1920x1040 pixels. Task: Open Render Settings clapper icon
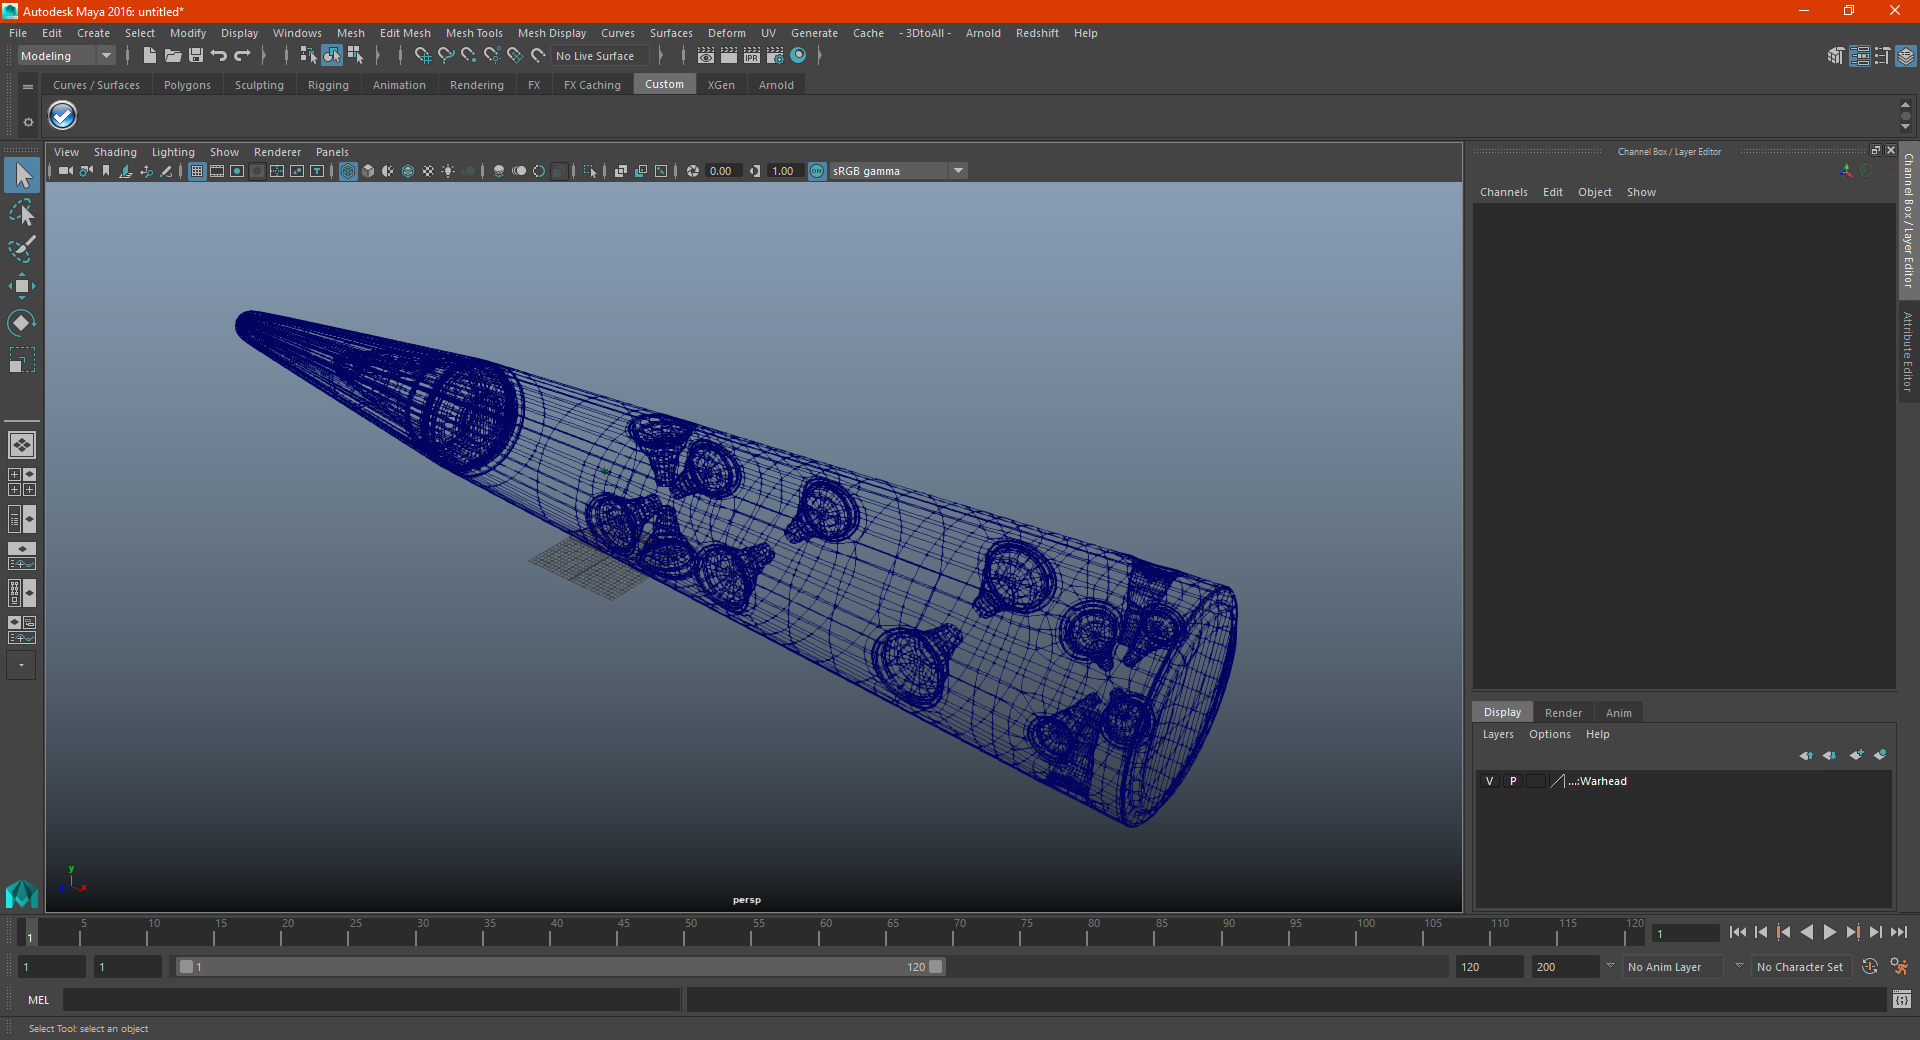tap(775, 56)
